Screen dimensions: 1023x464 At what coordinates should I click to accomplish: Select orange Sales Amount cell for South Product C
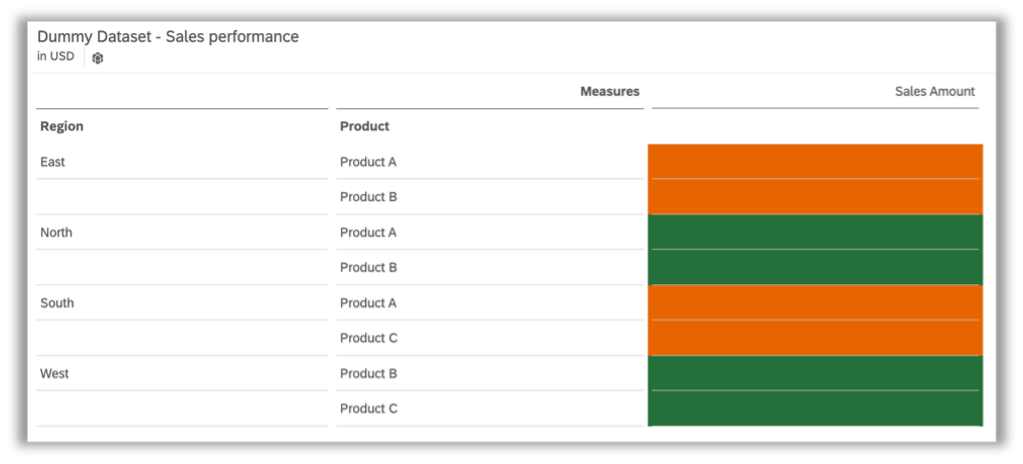[816, 337]
